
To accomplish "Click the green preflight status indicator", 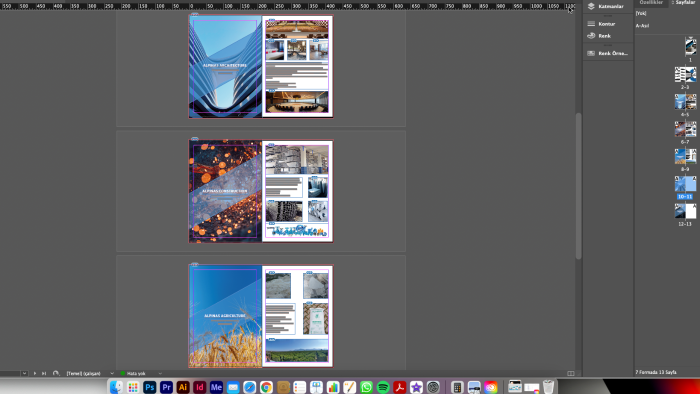I will 123,373.
